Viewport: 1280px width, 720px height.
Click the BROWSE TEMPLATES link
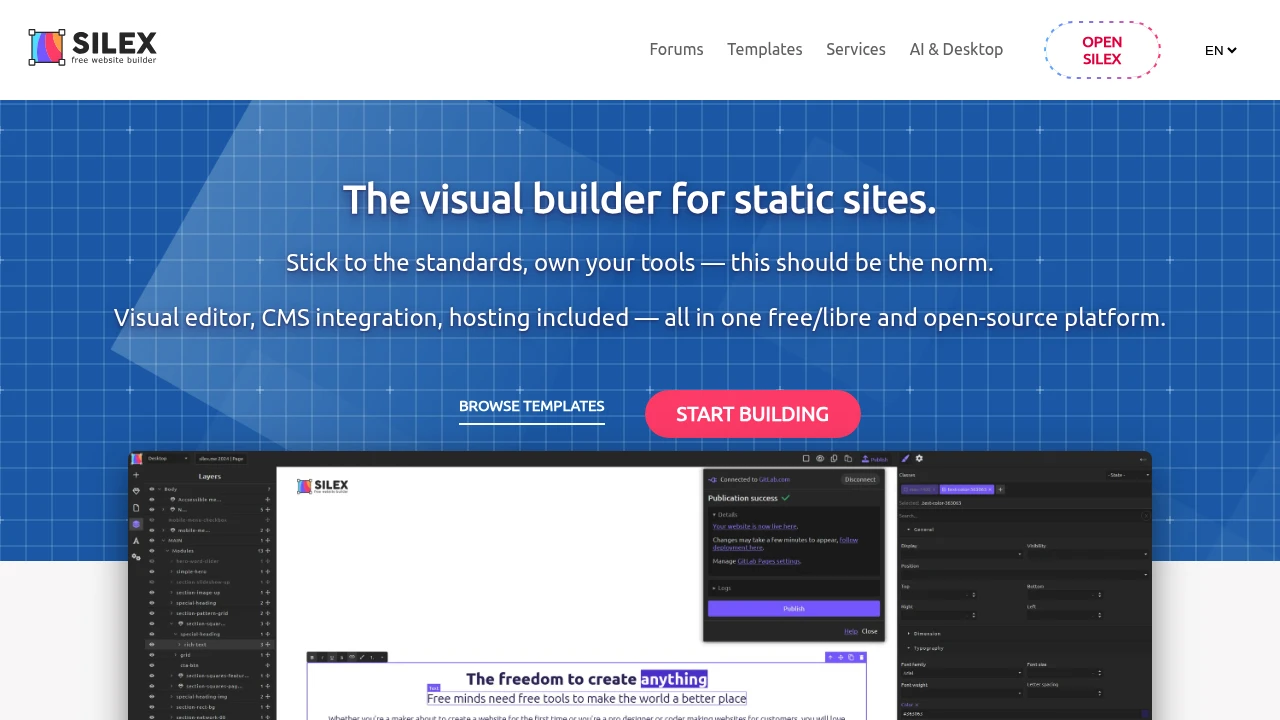532,406
